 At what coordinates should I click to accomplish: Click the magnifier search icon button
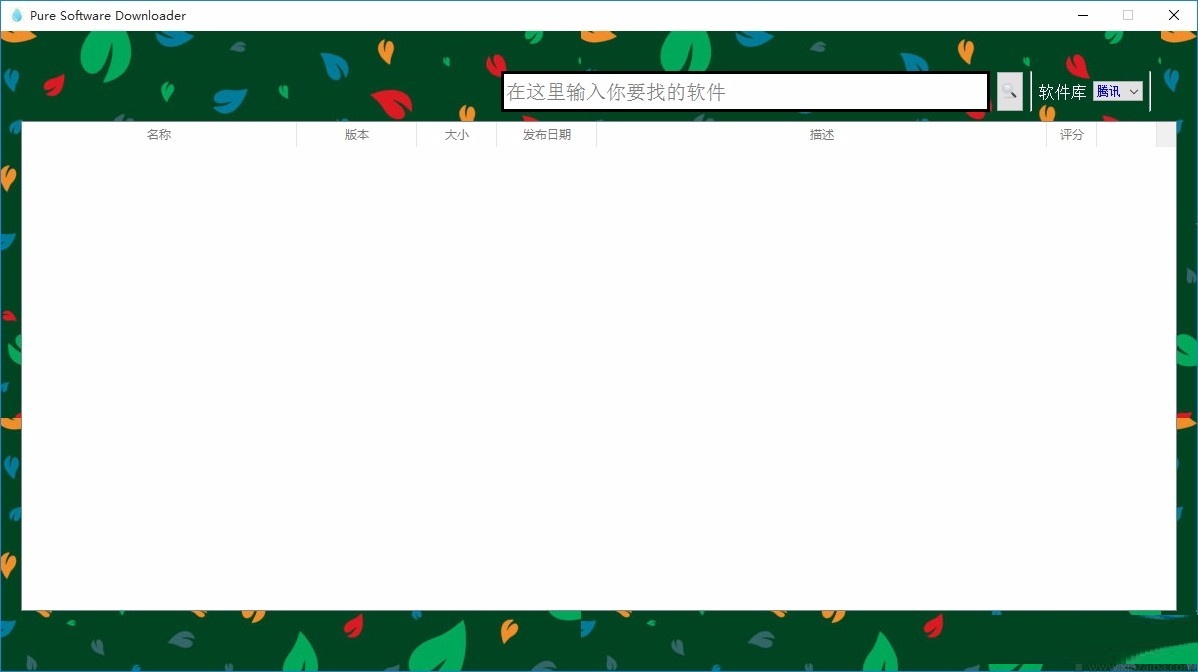click(x=1009, y=92)
